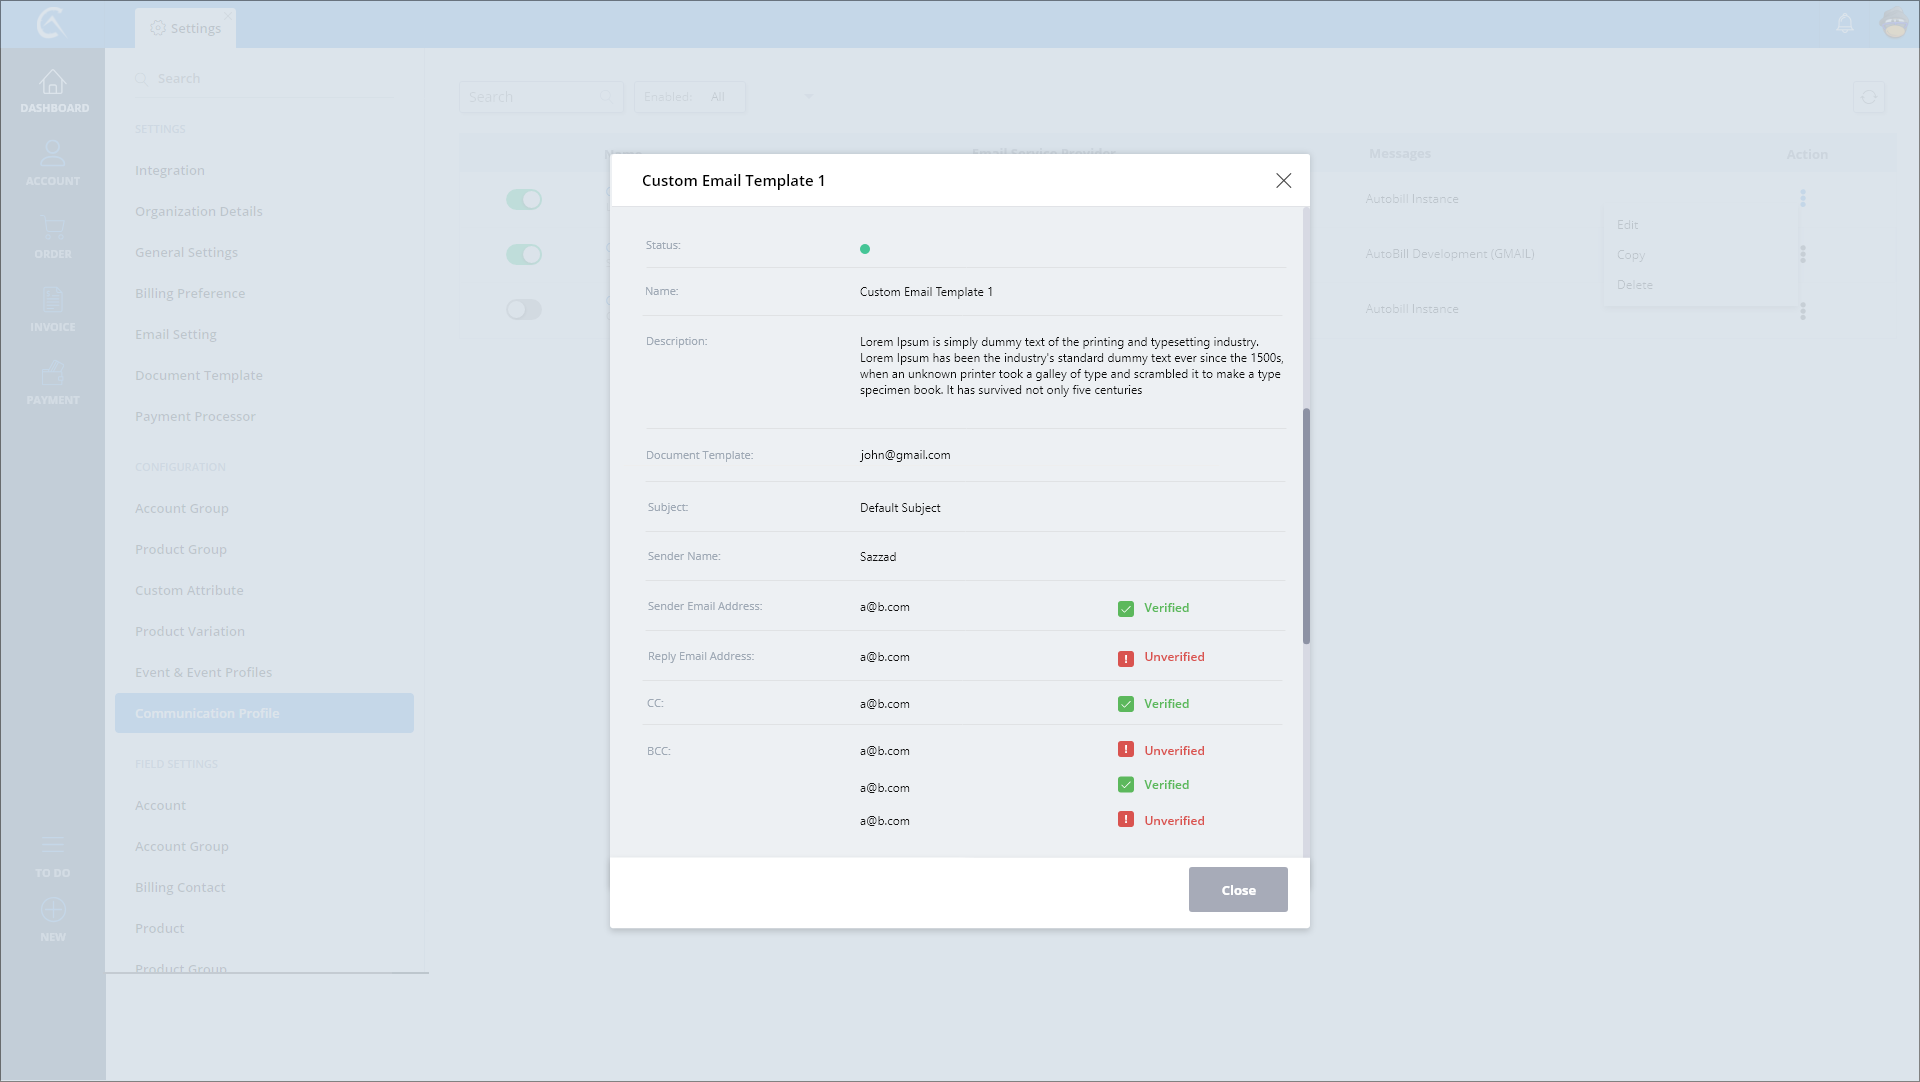Image resolution: width=1920 pixels, height=1082 pixels.
Task: Click the Close button in the dialog
Action: click(1238, 890)
